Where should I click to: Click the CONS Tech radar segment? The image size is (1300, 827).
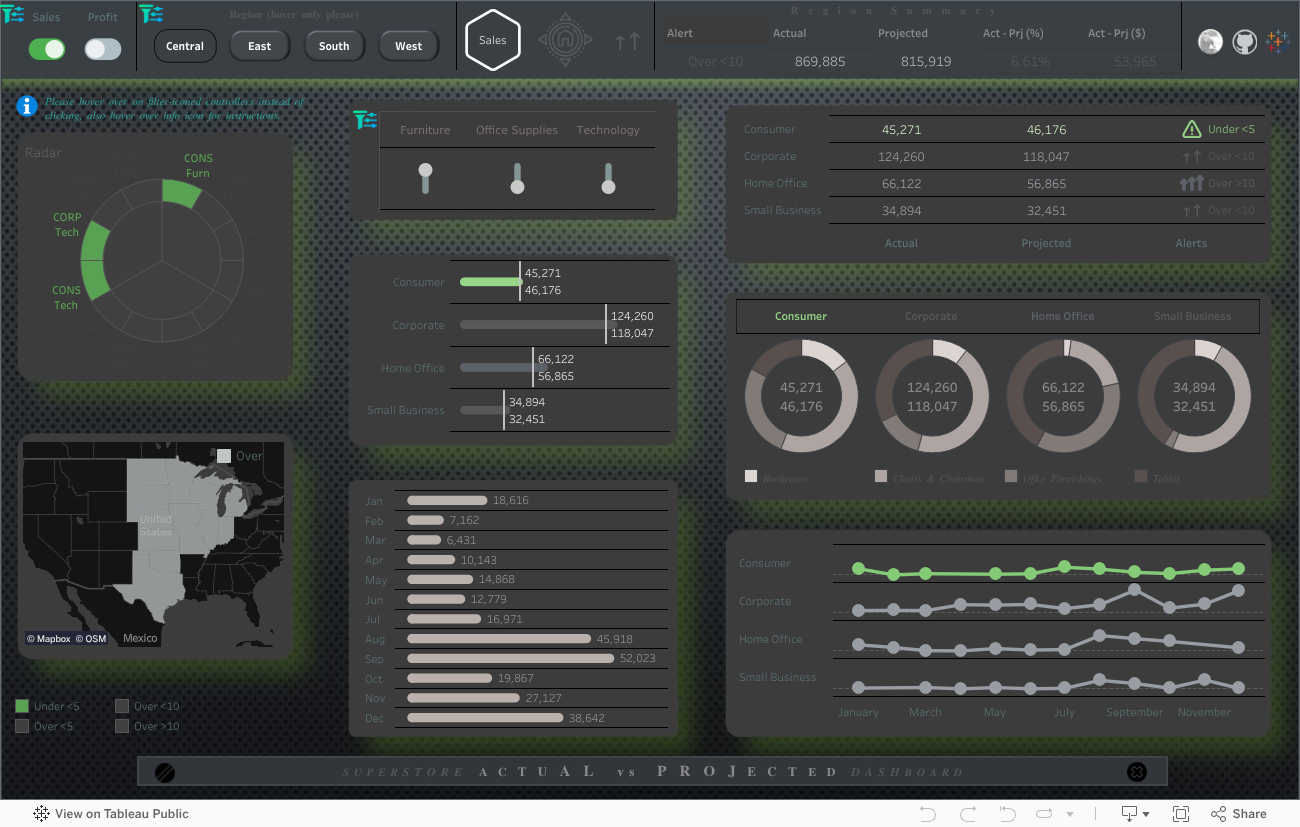tap(95, 280)
